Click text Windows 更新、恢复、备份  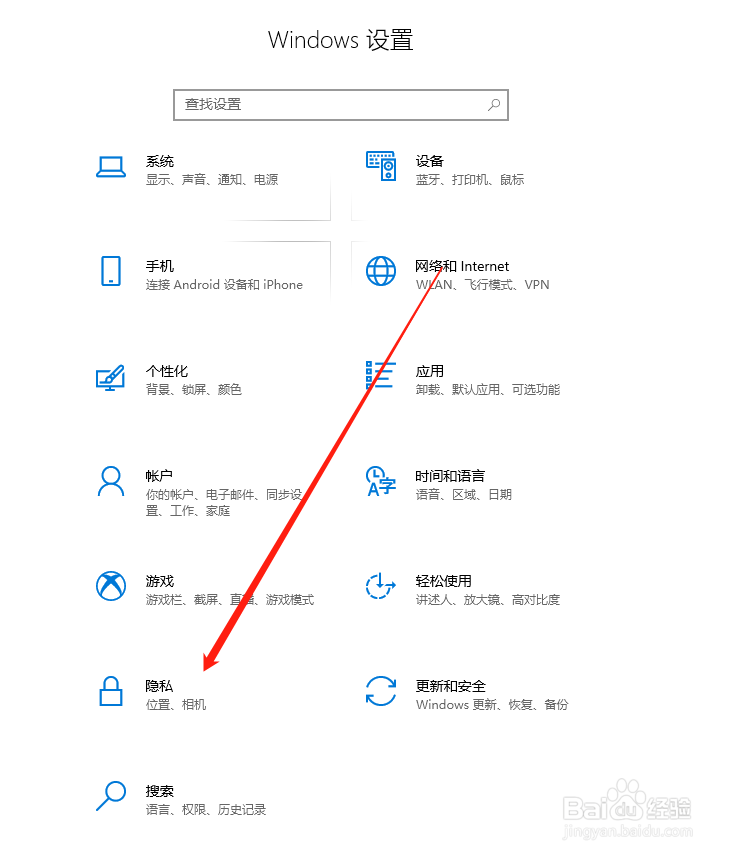[x=492, y=705]
